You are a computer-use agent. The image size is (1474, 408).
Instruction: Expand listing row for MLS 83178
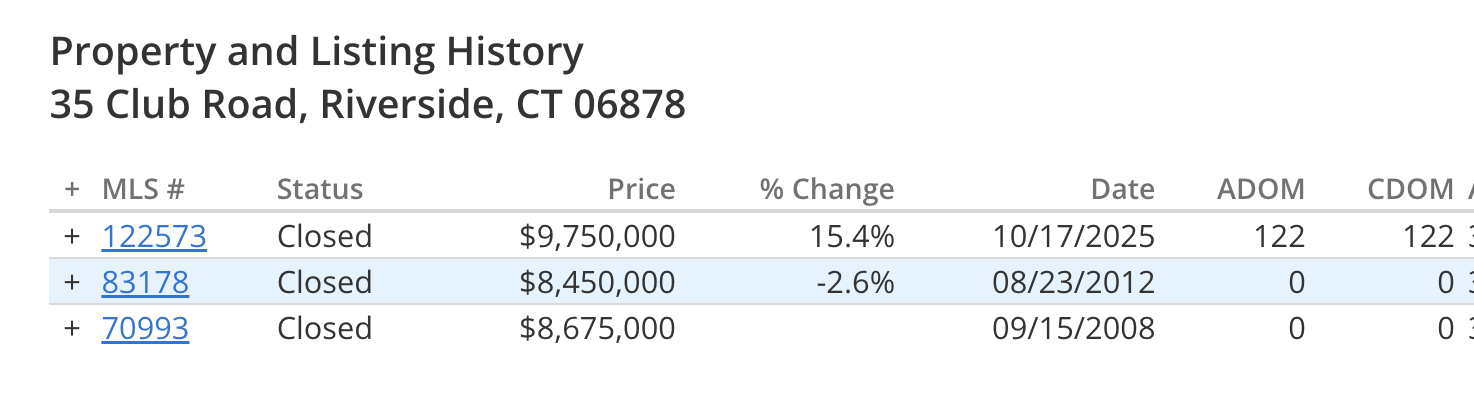pyautogui.click(x=71, y=283)
